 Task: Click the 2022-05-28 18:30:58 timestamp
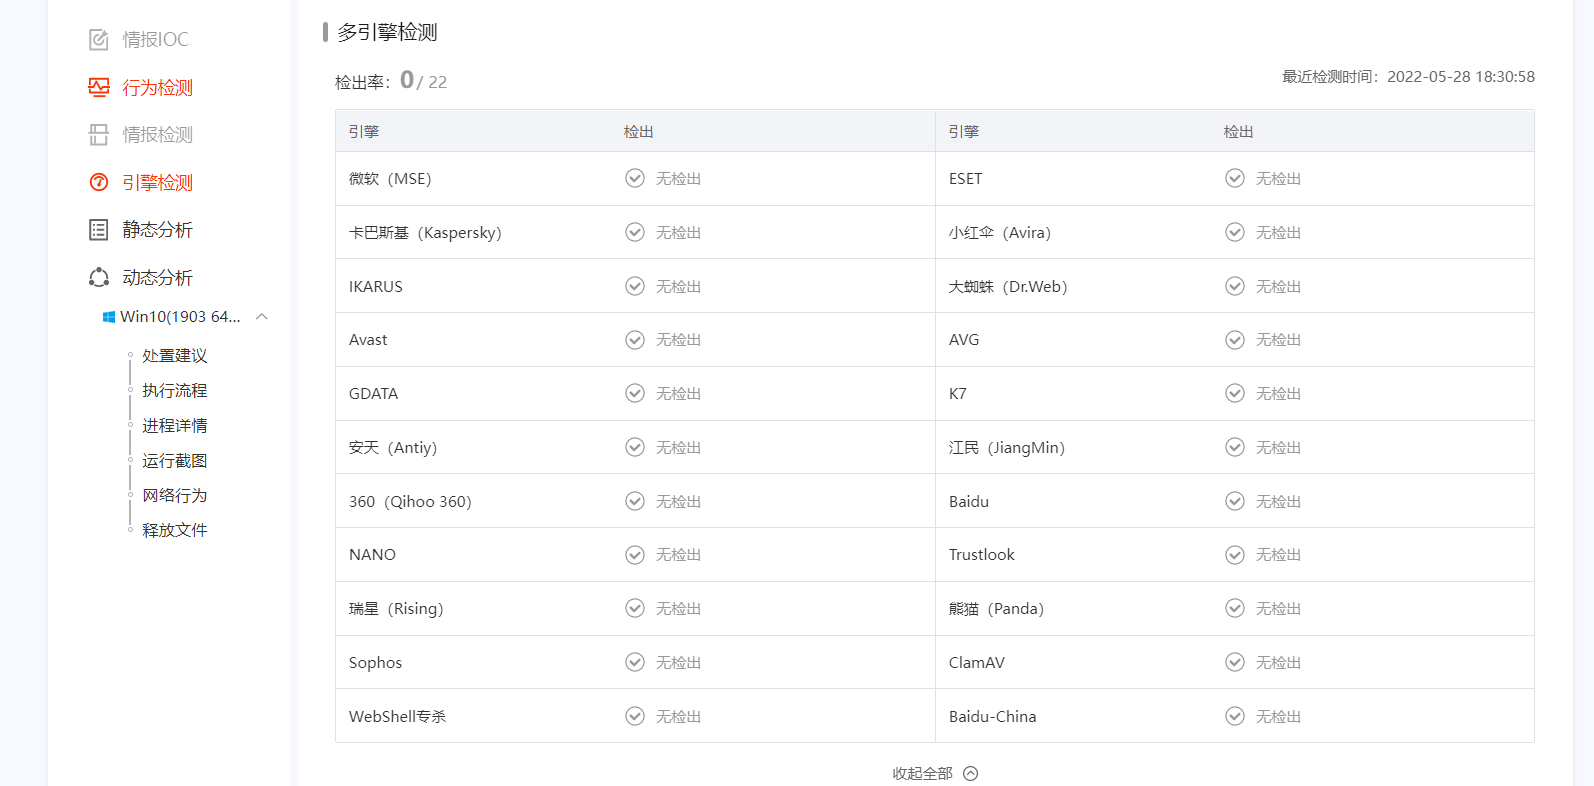click(1461, 77)
